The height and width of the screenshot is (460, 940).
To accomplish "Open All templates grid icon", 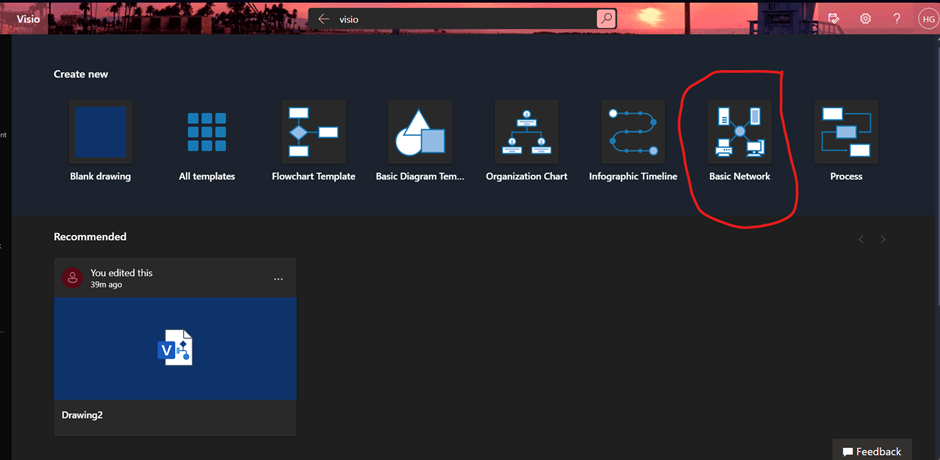I will click(x=207, y=132).
